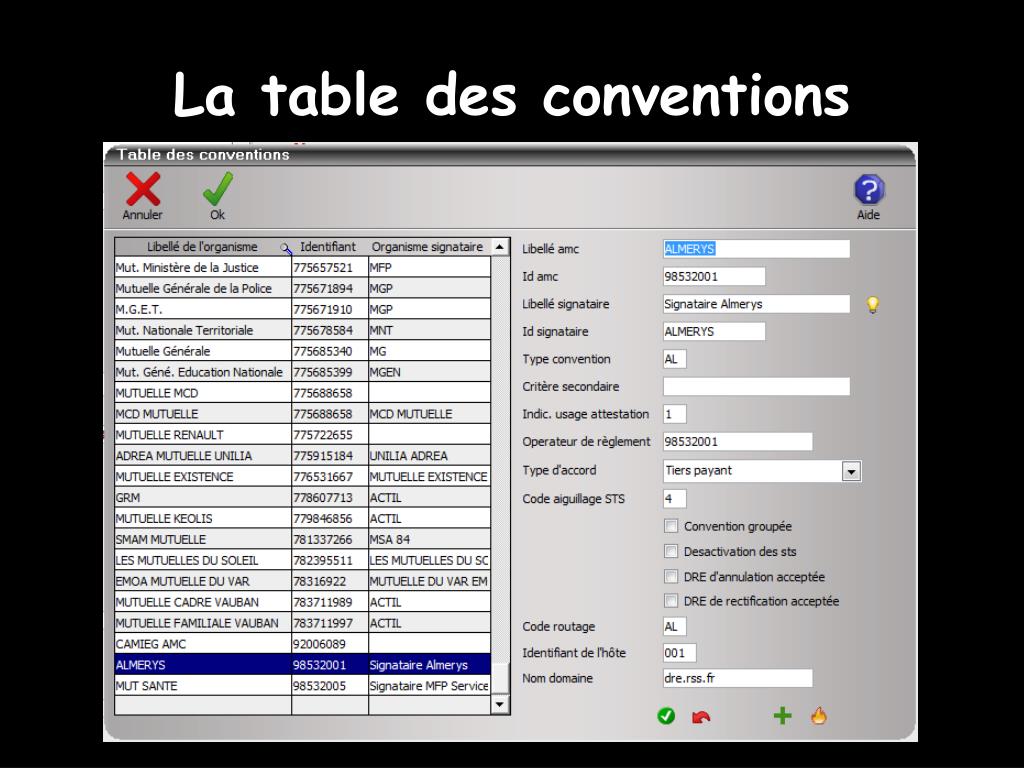Click the Identifiant de l'hôte field
Viewport: 1024px width, 768px height.
pos(679,652)
